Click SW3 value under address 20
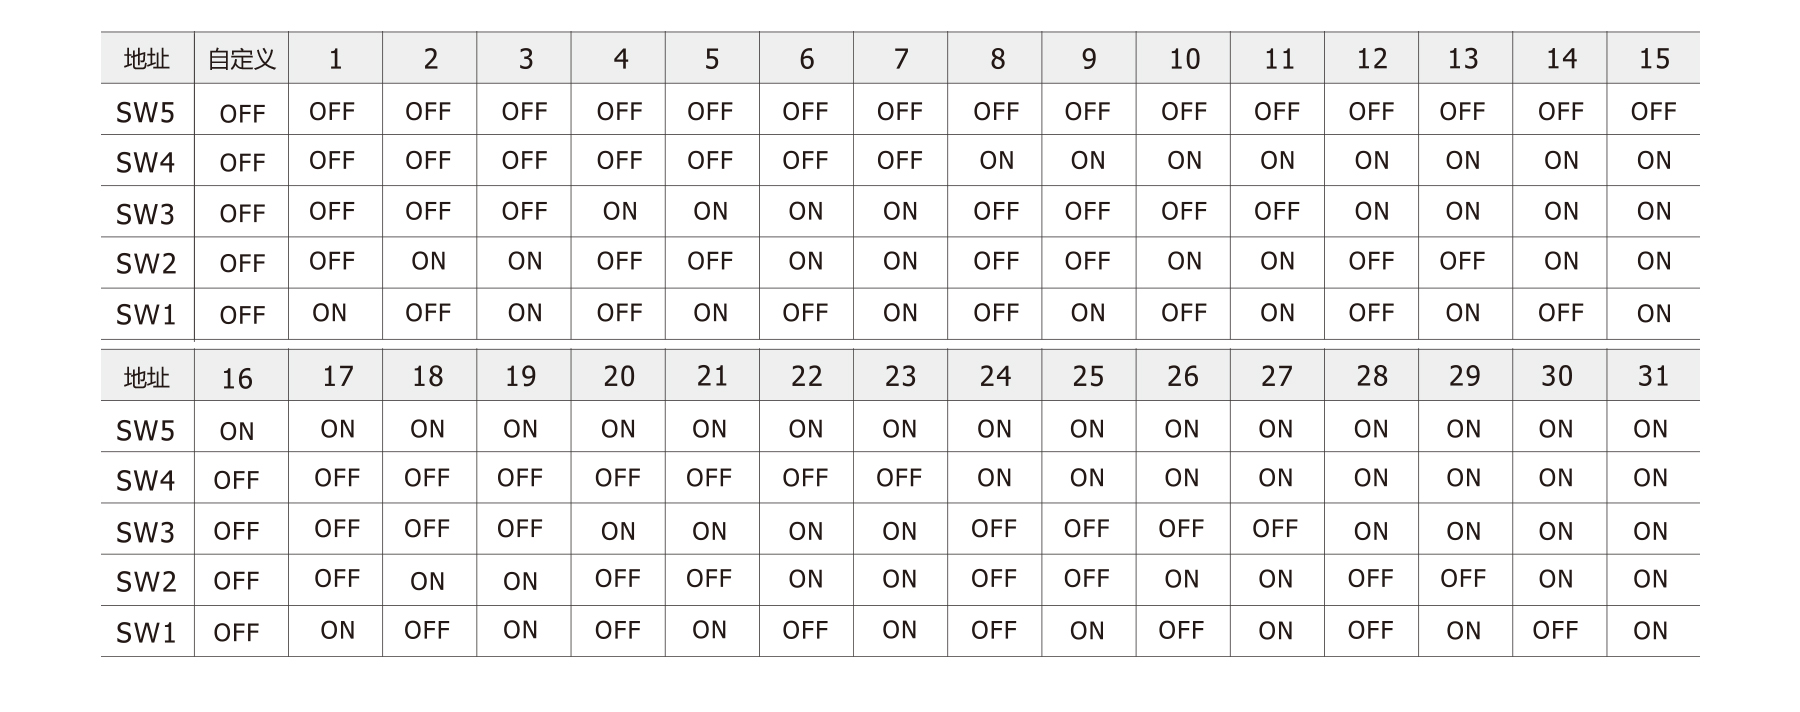The width and height of the screenshot is (1800, 712). (x=618, y=531)
